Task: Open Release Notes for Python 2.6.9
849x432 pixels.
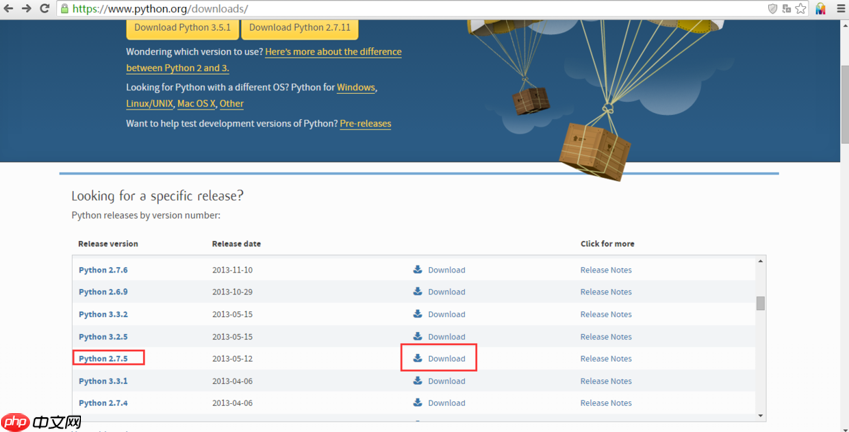Action: pos(606,292)
